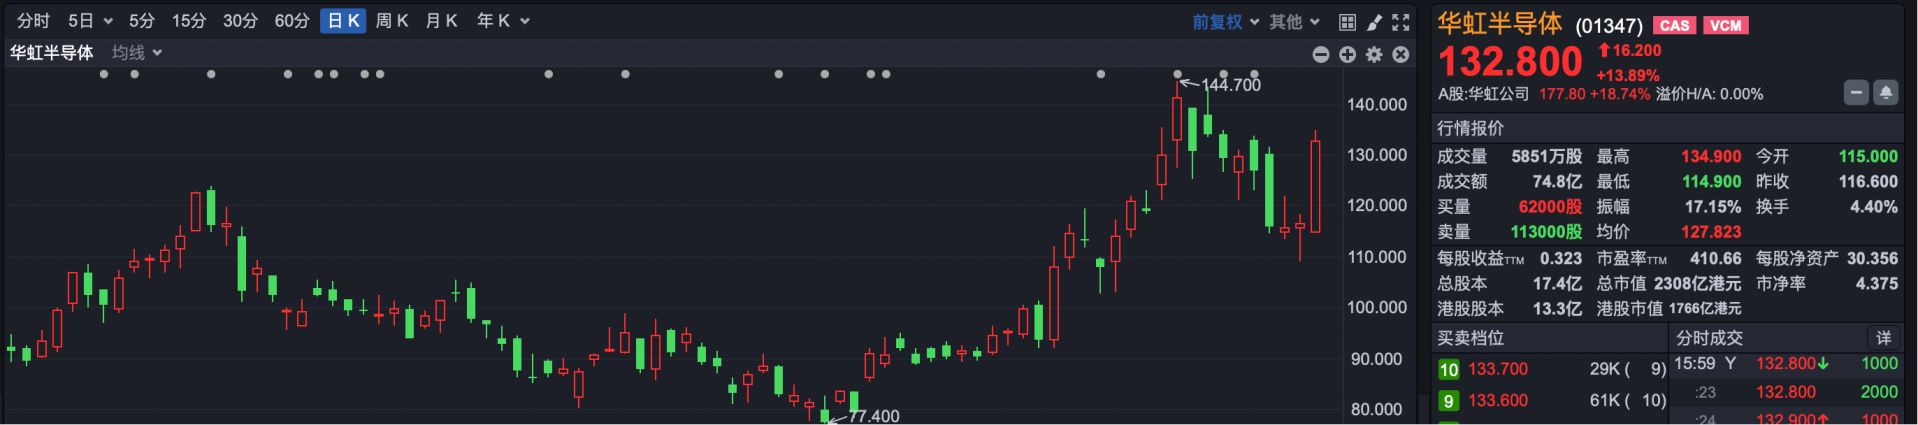Click the price alert bell icon

tap(1885, 93)
